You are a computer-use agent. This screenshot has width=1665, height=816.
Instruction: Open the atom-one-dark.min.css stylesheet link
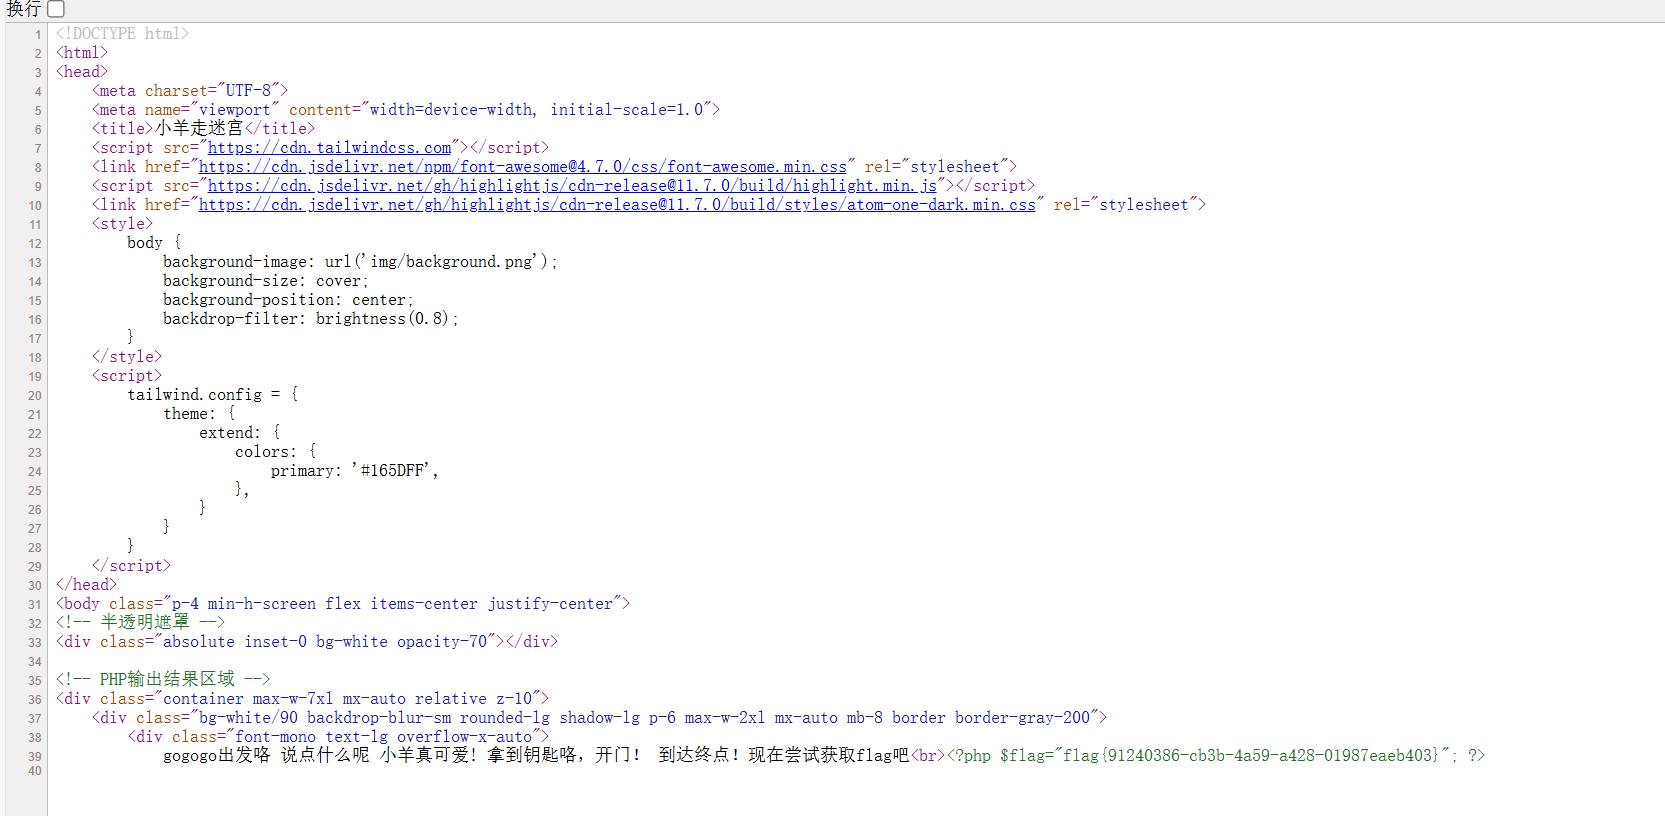click(x=617, y=205)
